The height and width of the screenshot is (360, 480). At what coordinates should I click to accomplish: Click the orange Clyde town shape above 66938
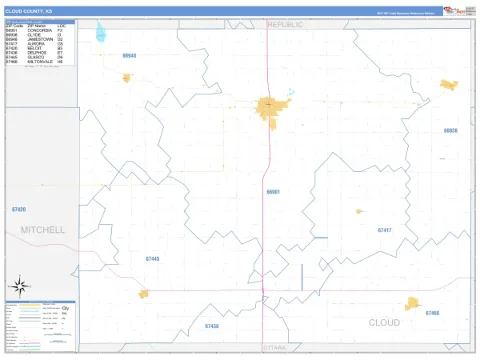(449, 85)
